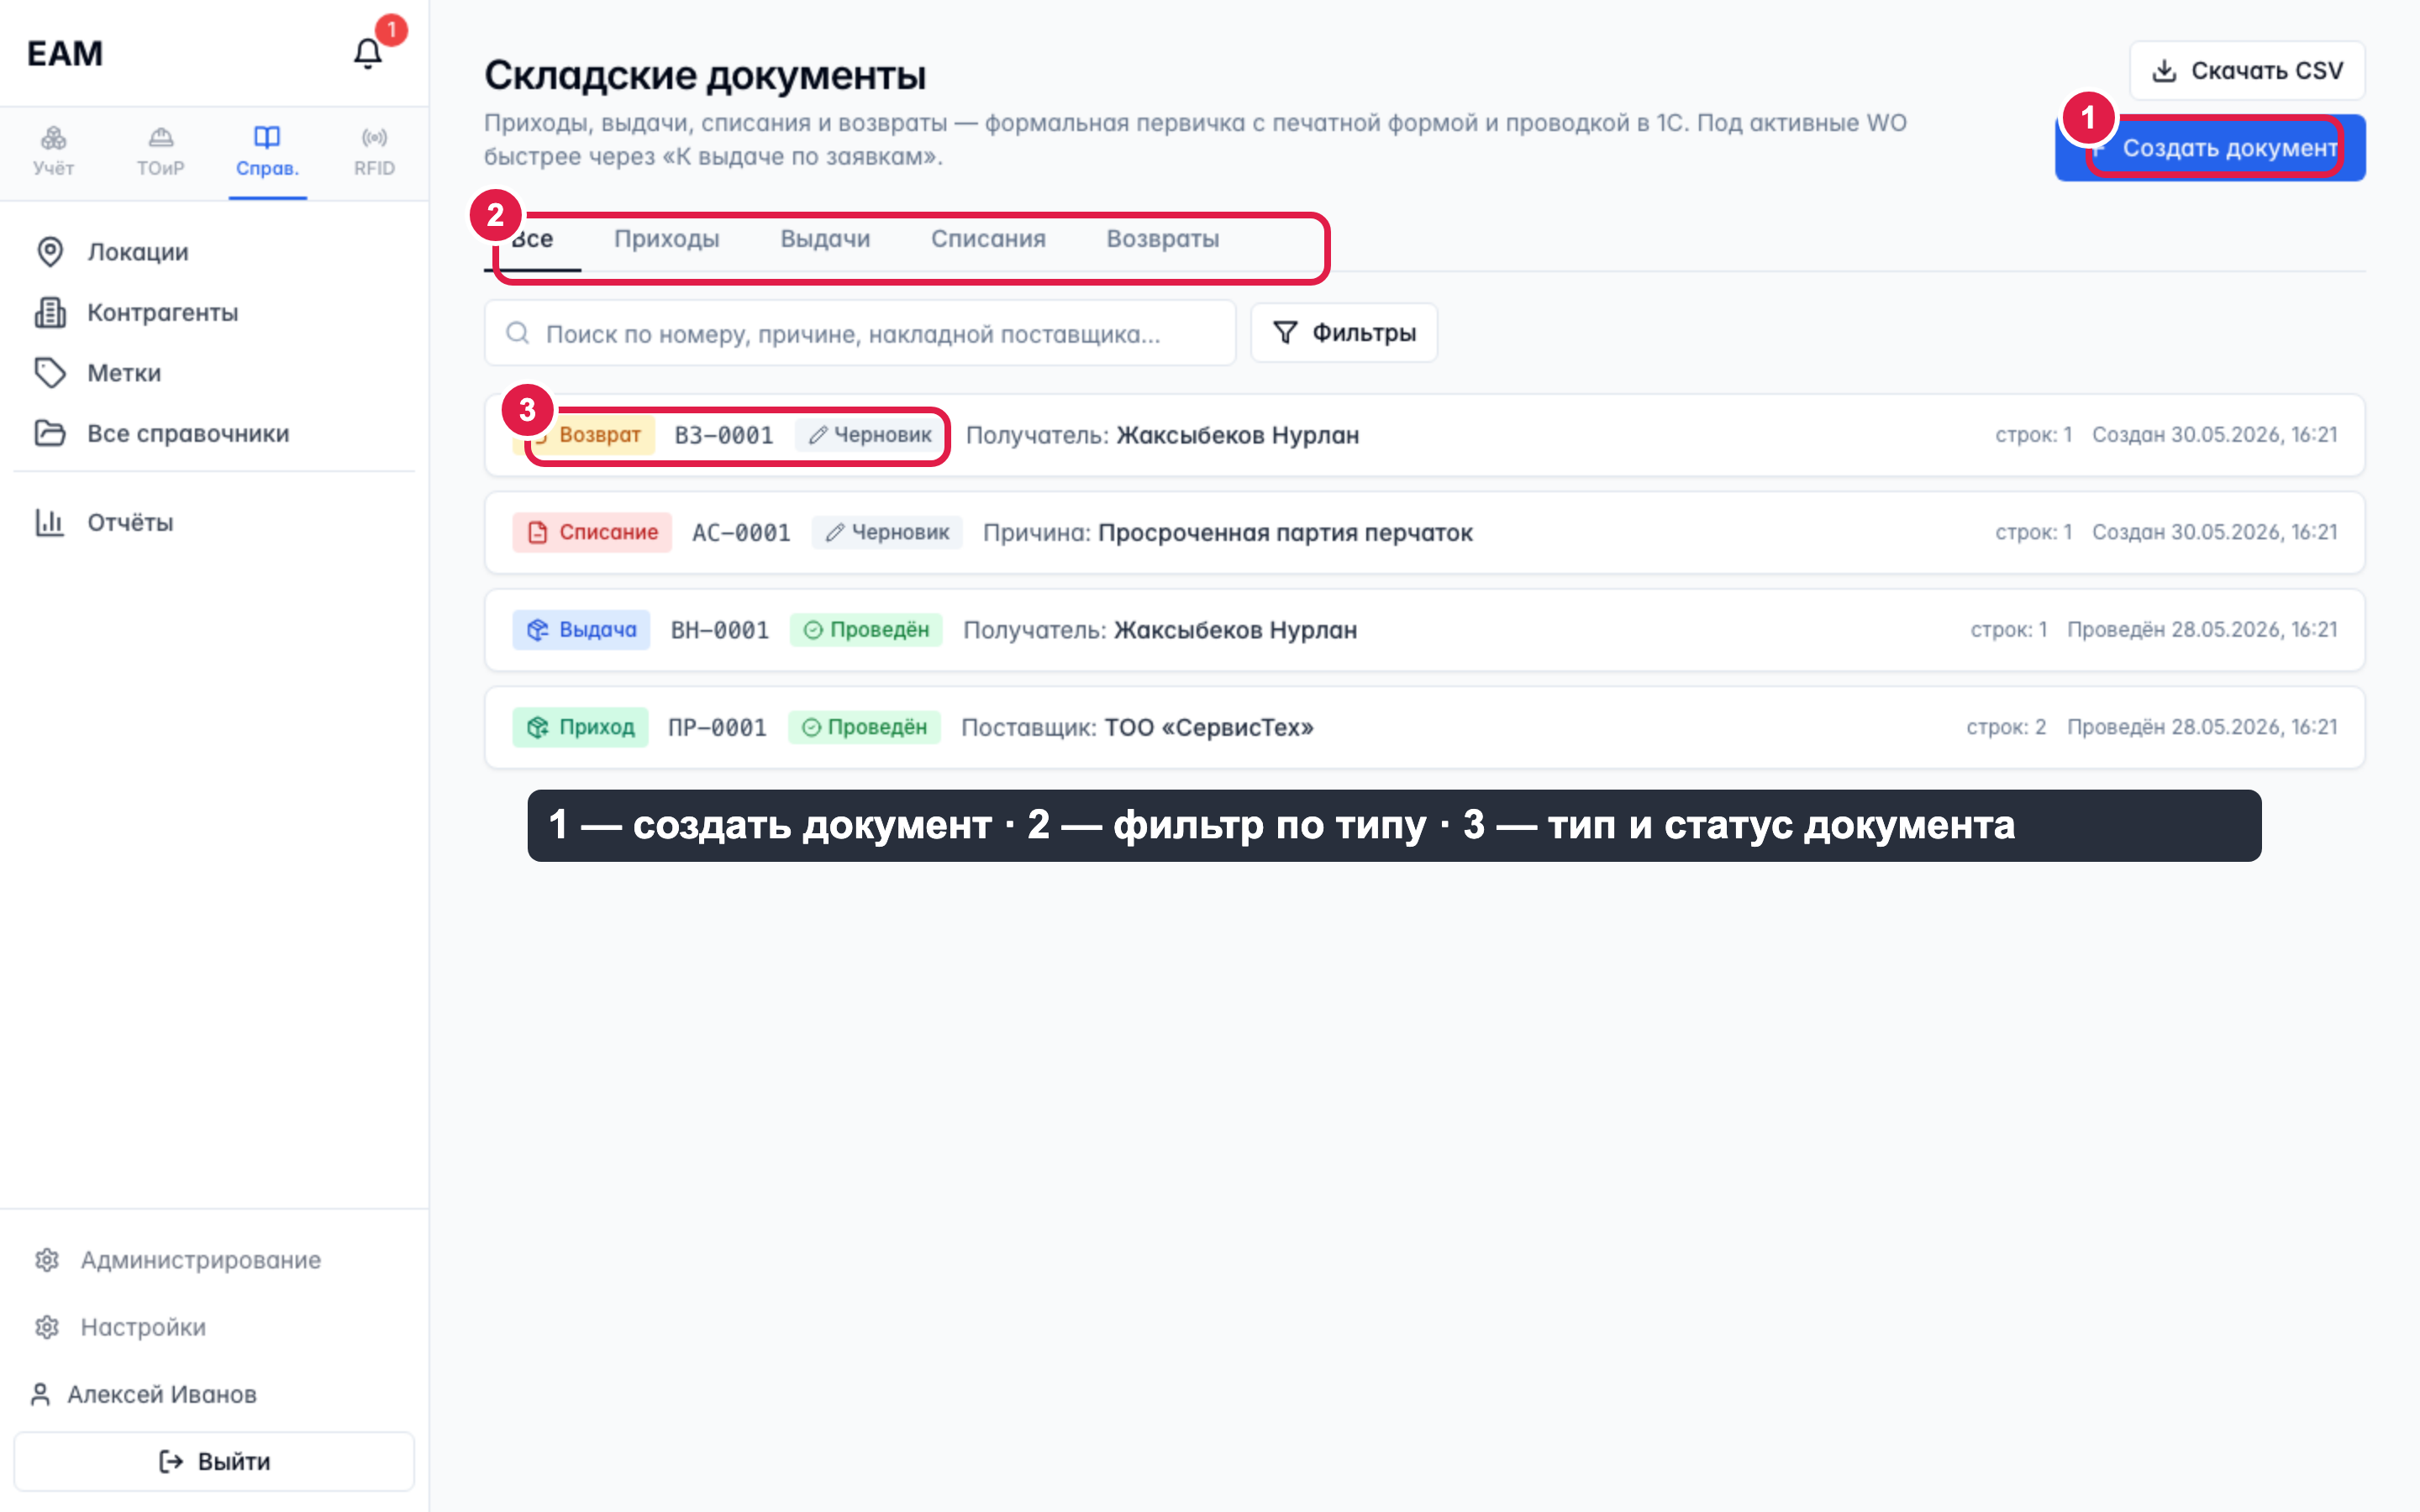Open the RFID section
This screenshot has width=2420, height=1512.
[x=374, y=152]
